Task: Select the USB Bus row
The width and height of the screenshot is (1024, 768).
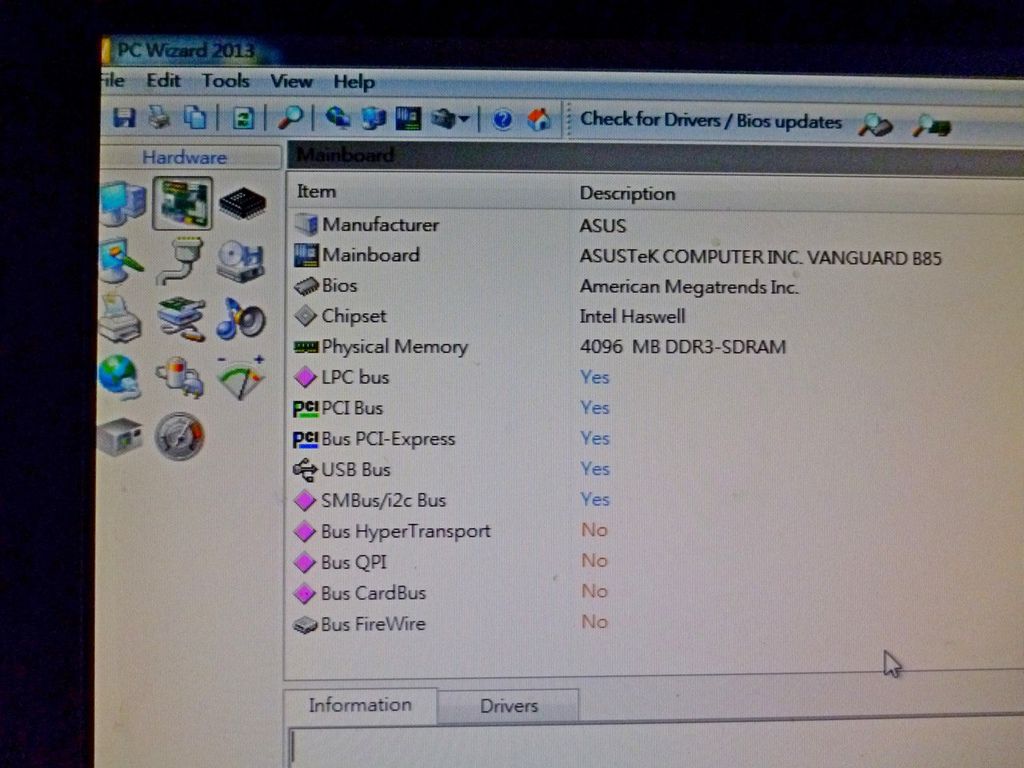Action: pos(656,469)
